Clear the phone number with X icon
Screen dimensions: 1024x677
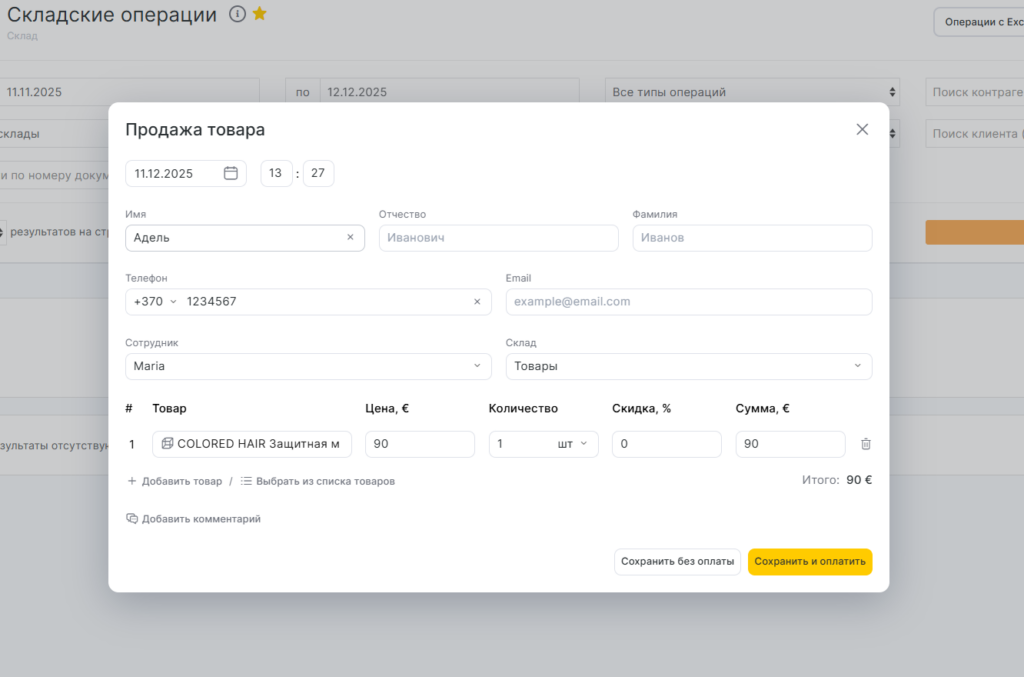point(477,302)
